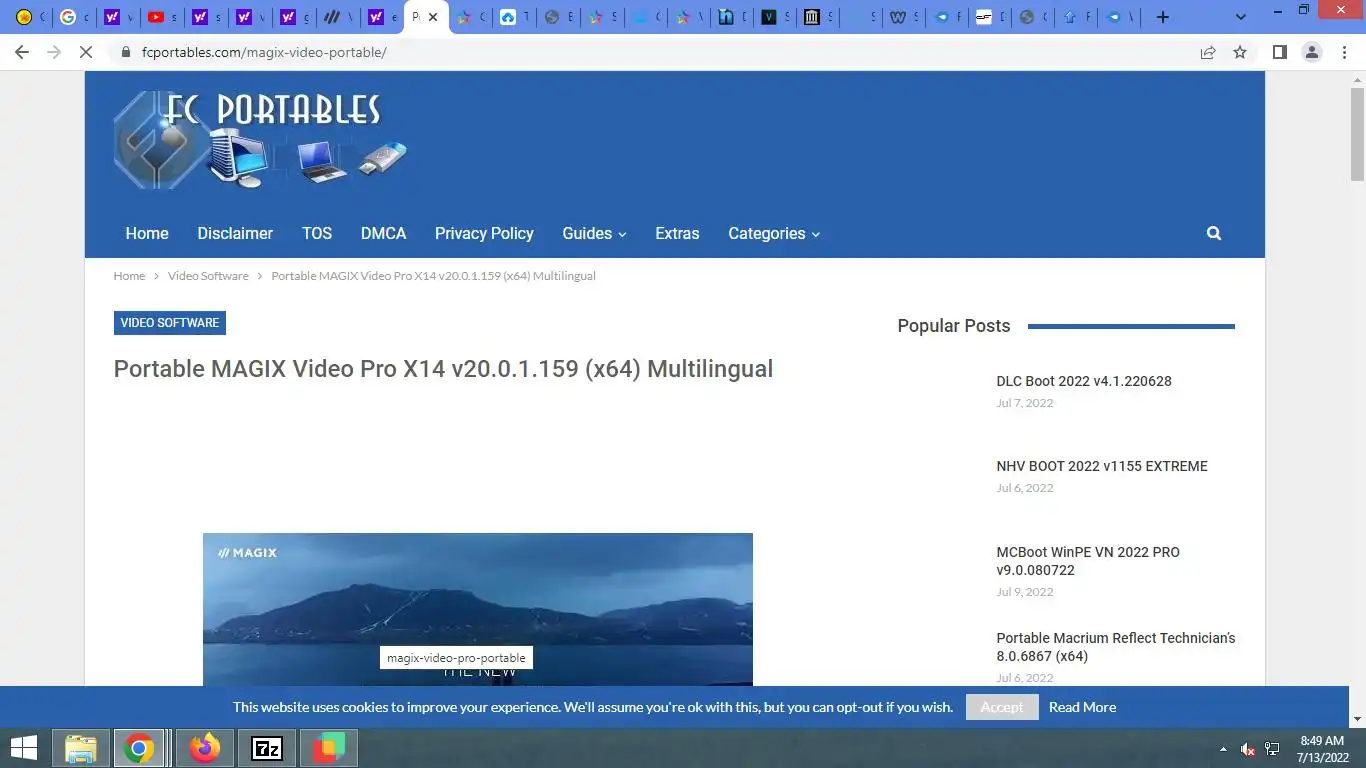This screenshot has width=1366, height=768.
Task: Click the MAGIX Video Pro X14 article title
Action: (443, 369)
